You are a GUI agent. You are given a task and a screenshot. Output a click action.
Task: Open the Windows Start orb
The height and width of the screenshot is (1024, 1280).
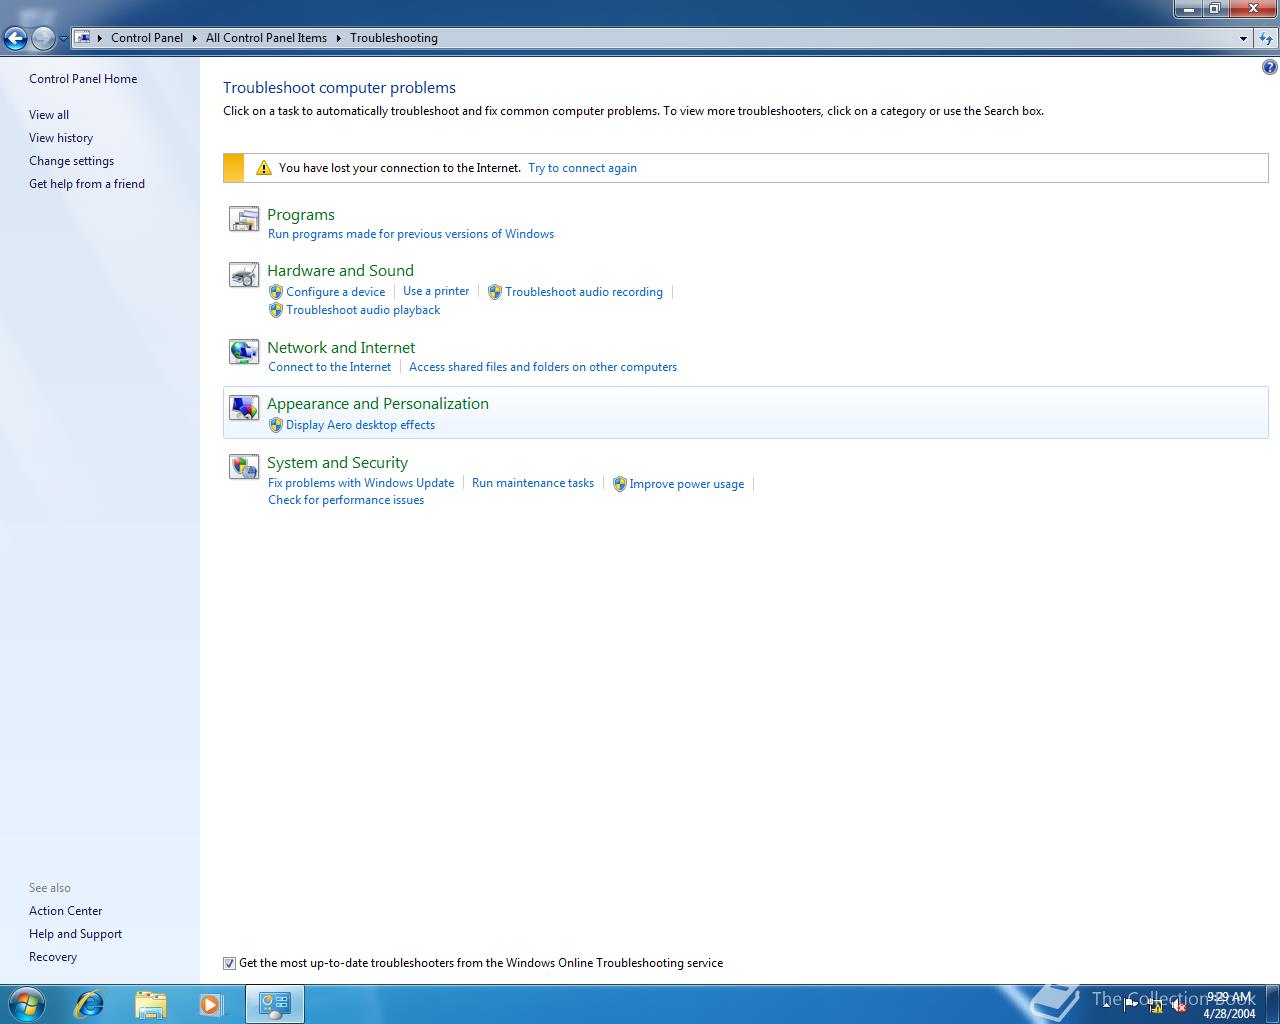(26, 1003)
